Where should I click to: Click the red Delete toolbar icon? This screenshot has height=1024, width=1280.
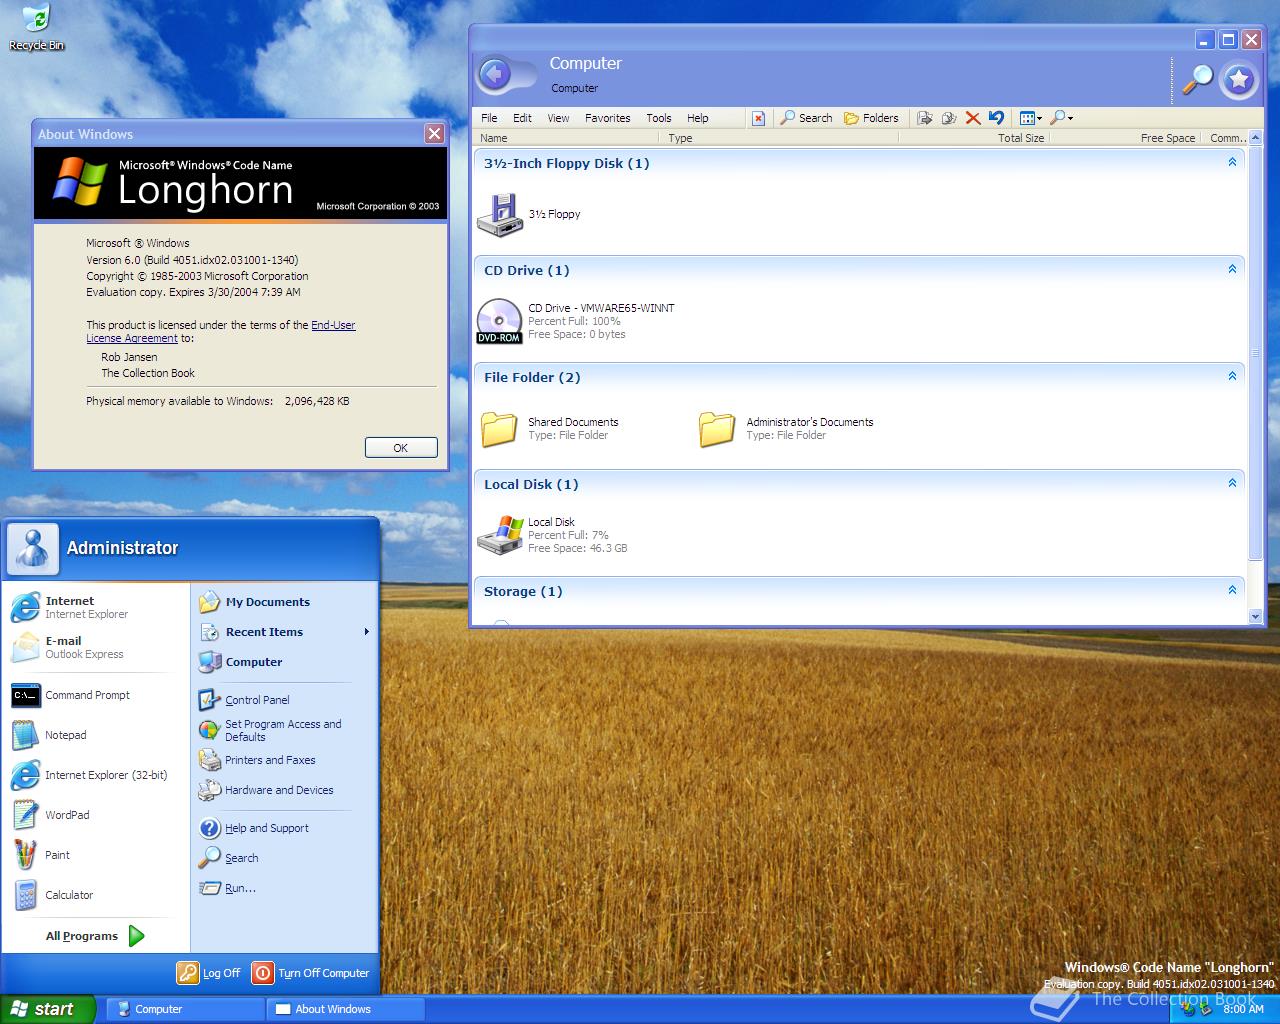click(972, 118)
